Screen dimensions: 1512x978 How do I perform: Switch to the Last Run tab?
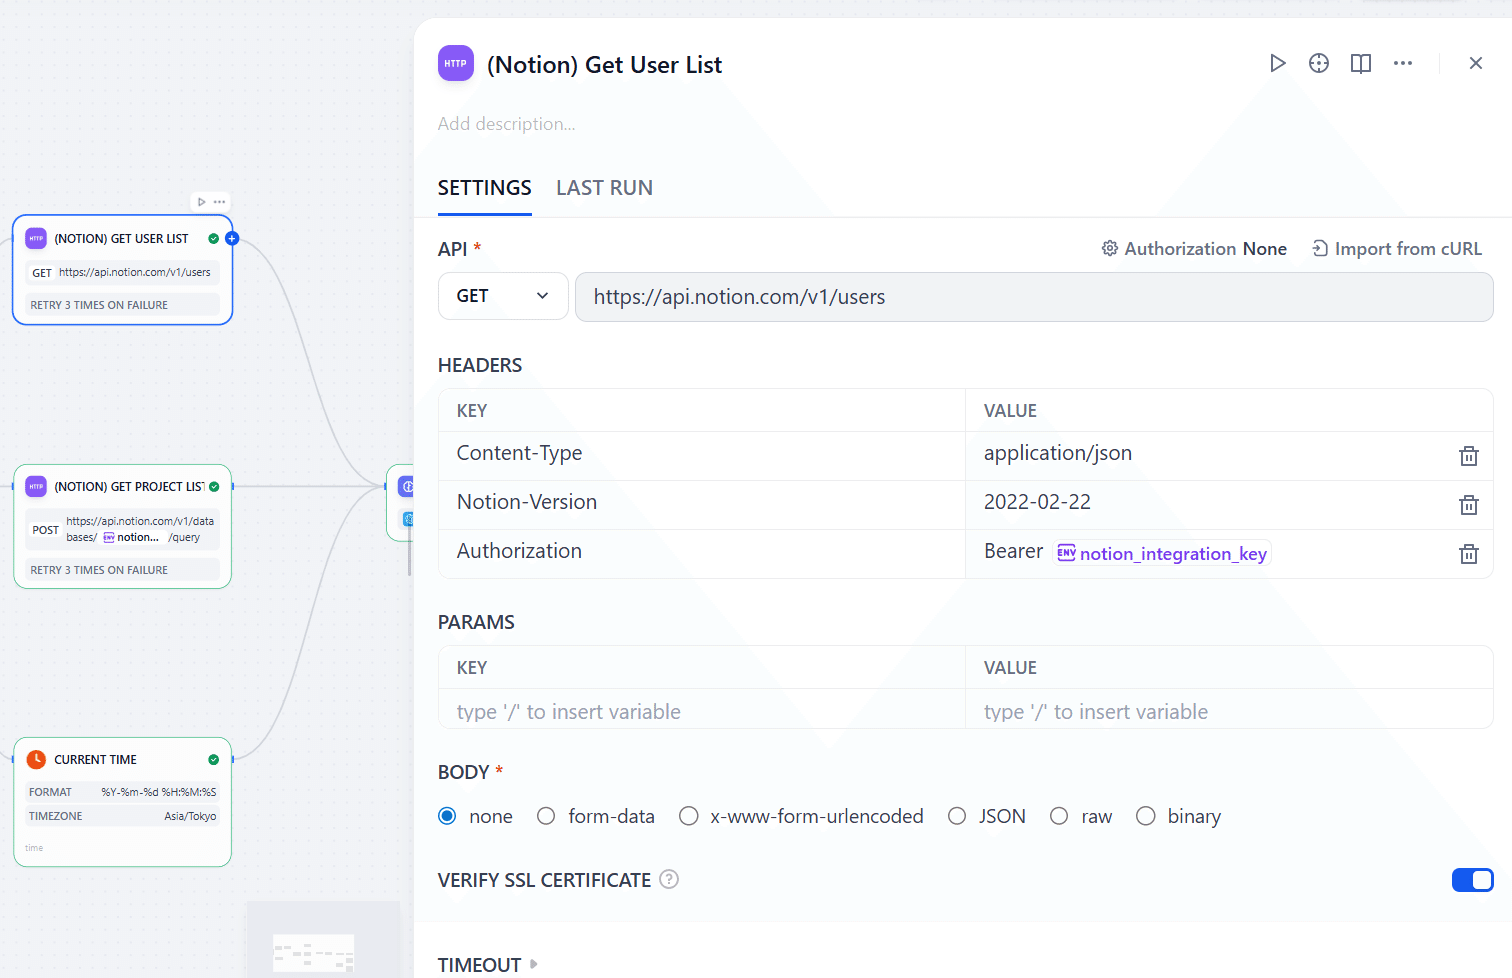pyautogui.click(x=604, y=188)
